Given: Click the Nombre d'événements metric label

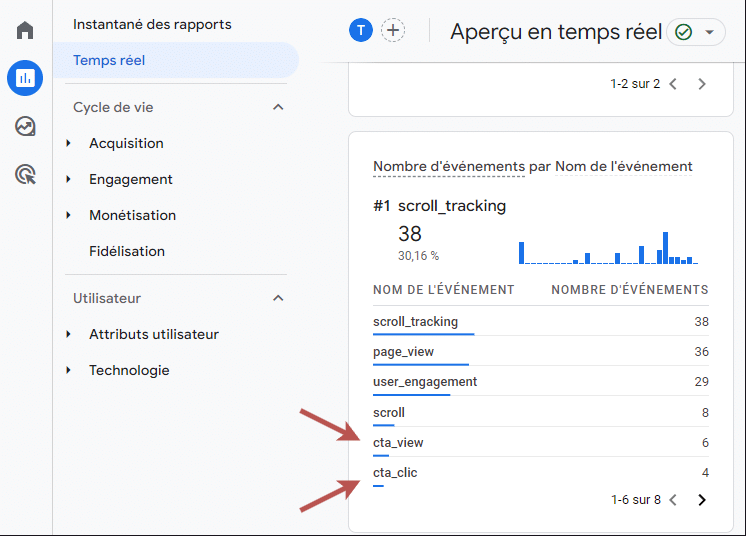Looking at the screenshot, I should [x=448, y=166].
